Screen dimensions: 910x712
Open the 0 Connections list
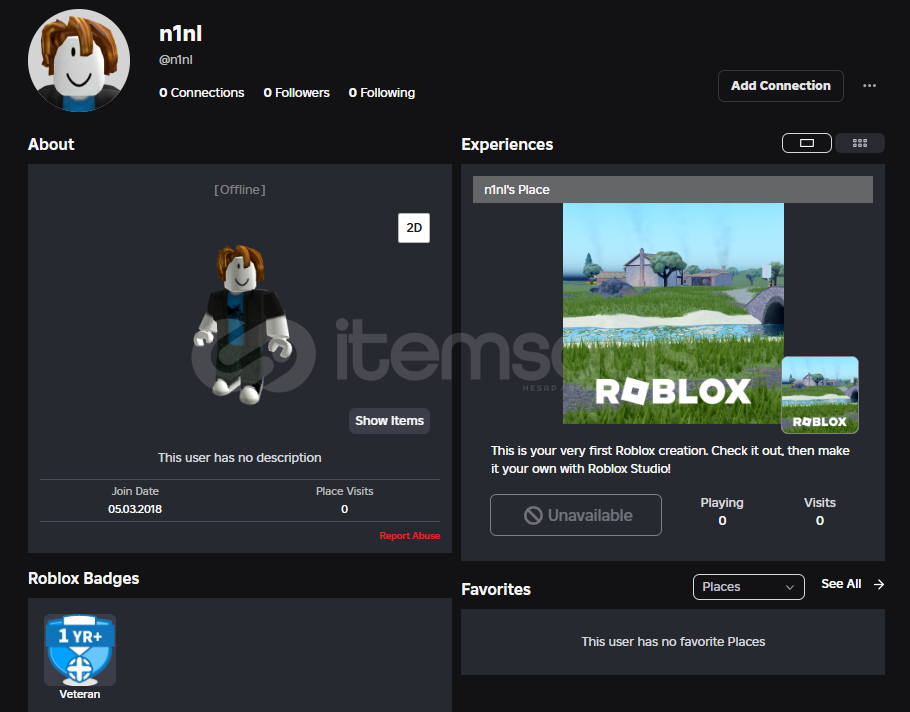pyautogui.click(x=201, y=93)
